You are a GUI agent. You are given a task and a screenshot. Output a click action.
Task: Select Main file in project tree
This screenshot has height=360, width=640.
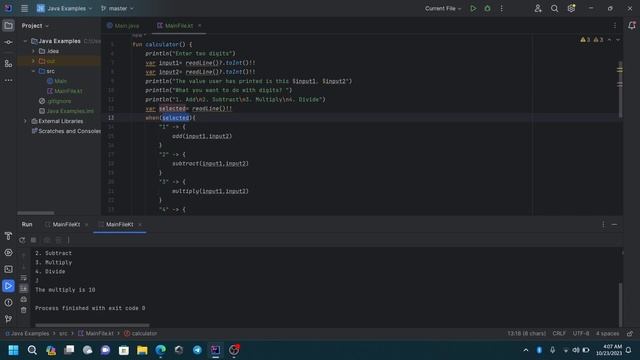pyautogui.click(x=57, y=81)
